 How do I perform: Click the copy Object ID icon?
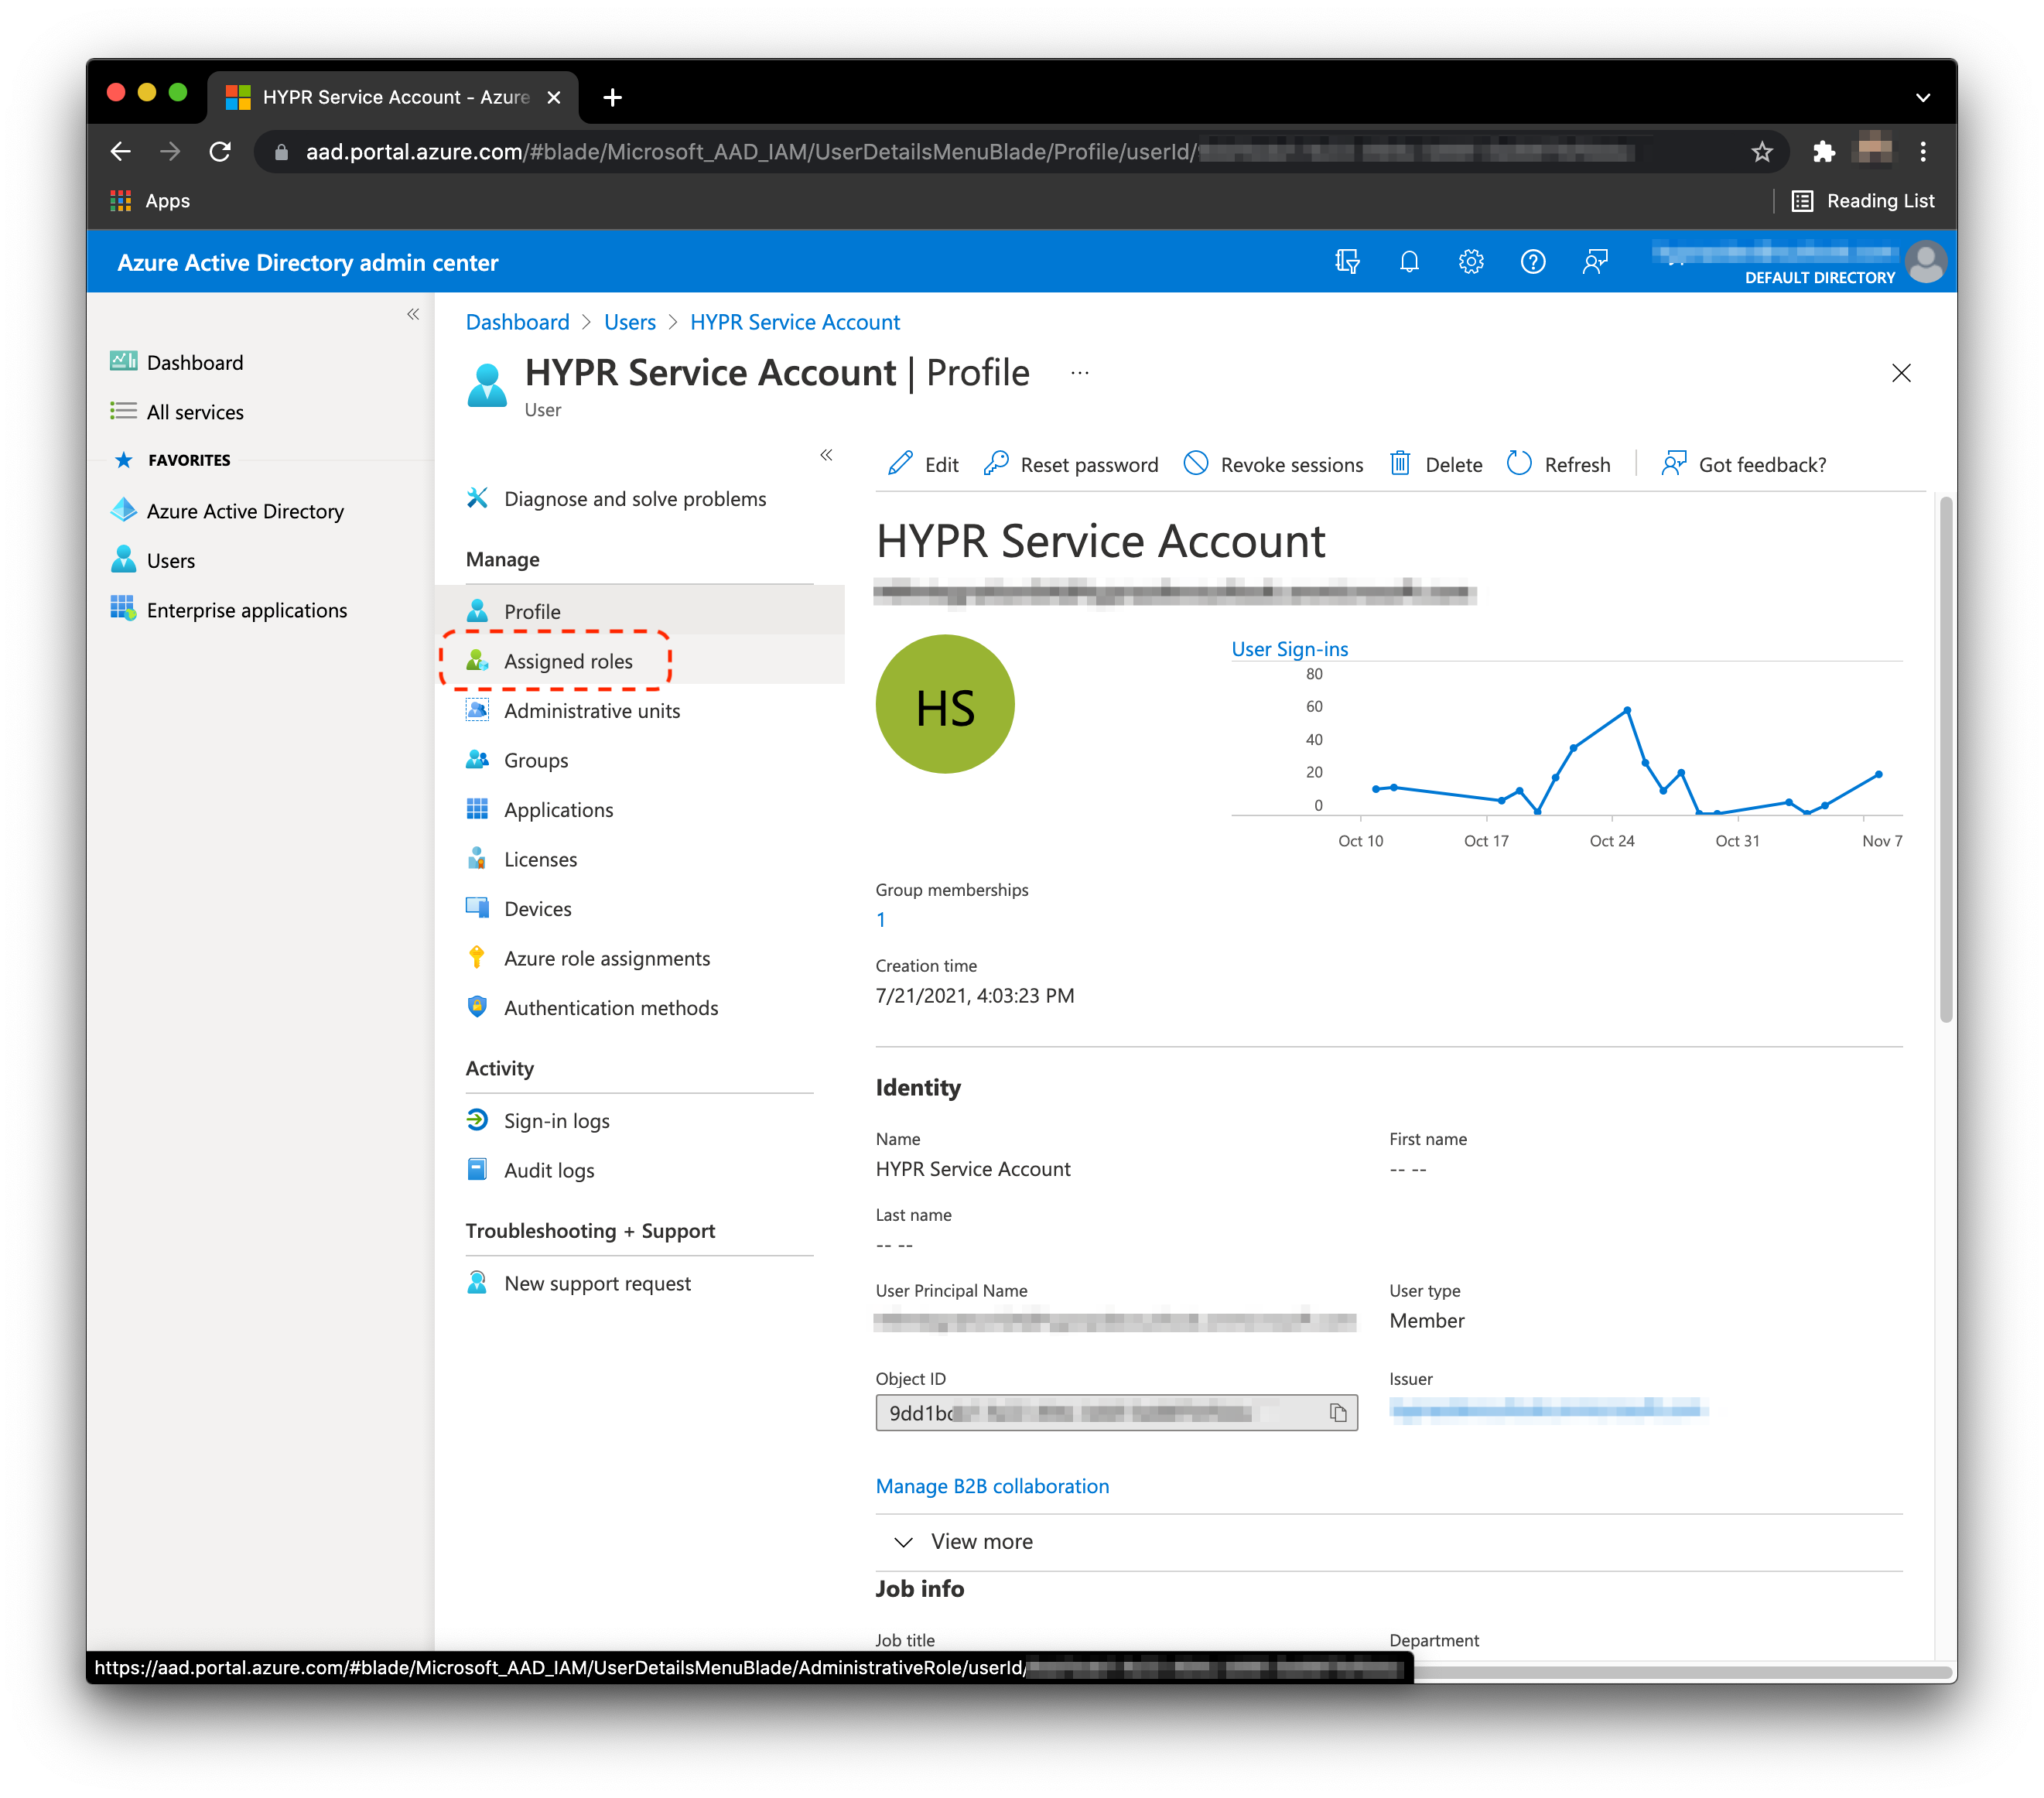point(1338,1412)
